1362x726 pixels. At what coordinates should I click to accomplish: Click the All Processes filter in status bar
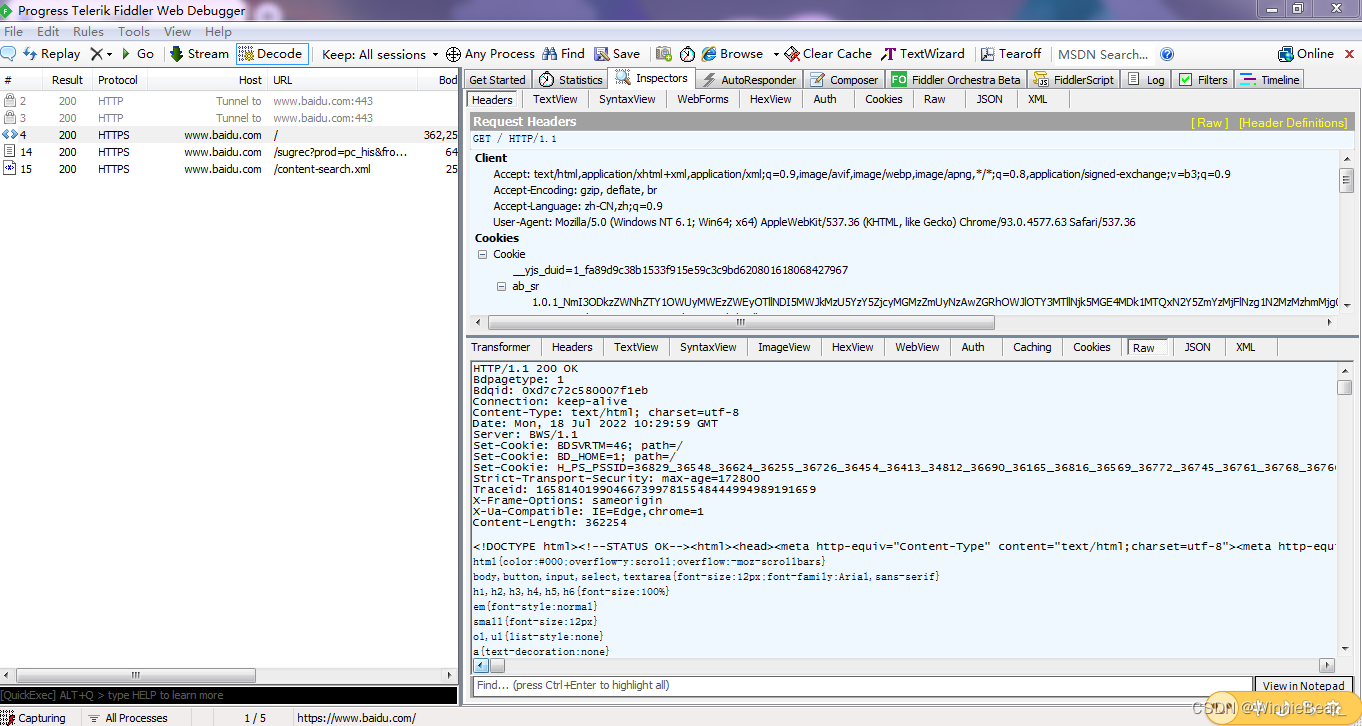coord(128,718)
